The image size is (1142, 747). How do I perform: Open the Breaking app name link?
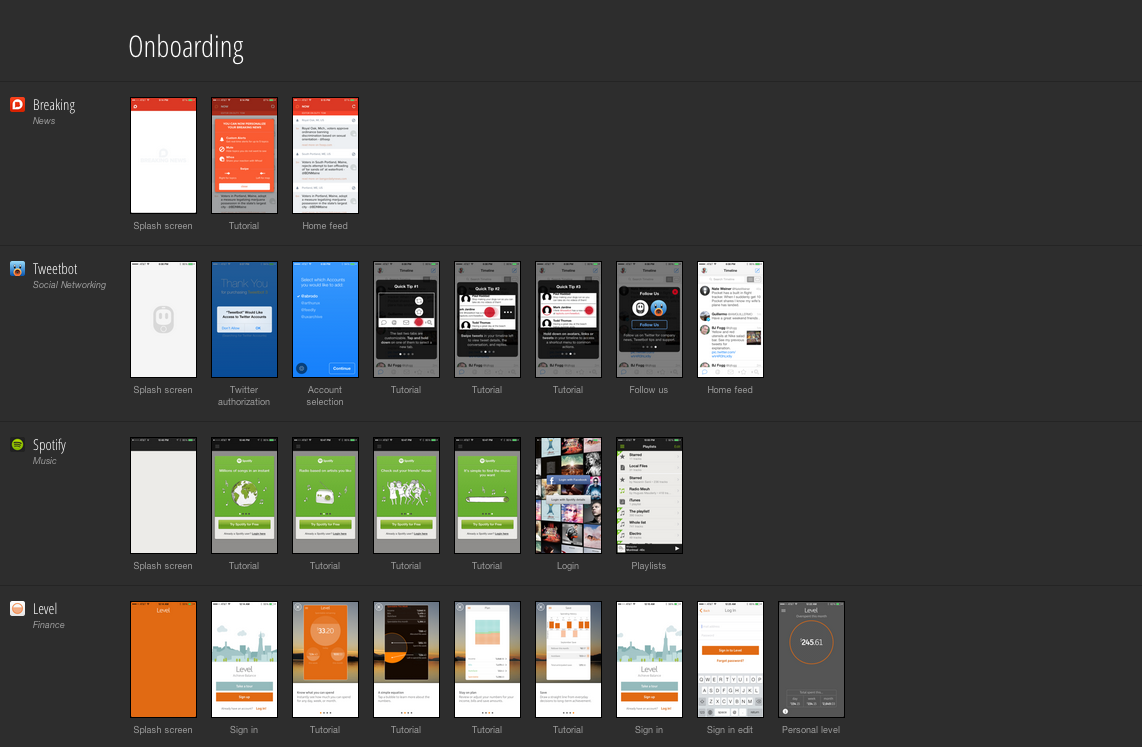click(x=54, y=105)
